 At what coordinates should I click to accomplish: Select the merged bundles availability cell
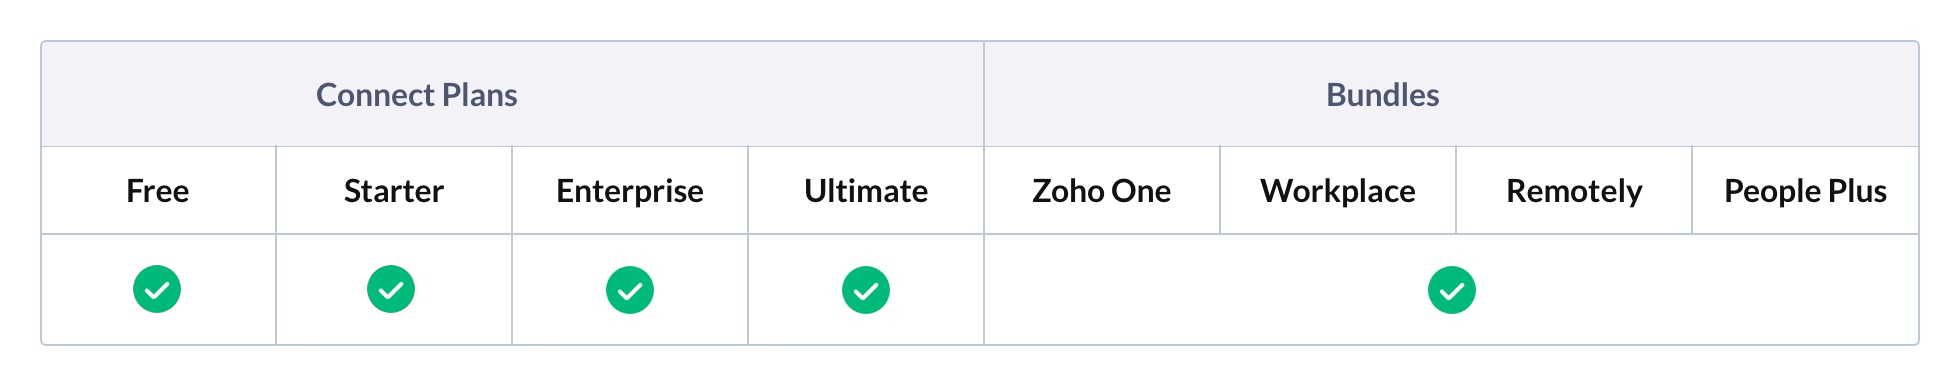[x=1452, y=290]
